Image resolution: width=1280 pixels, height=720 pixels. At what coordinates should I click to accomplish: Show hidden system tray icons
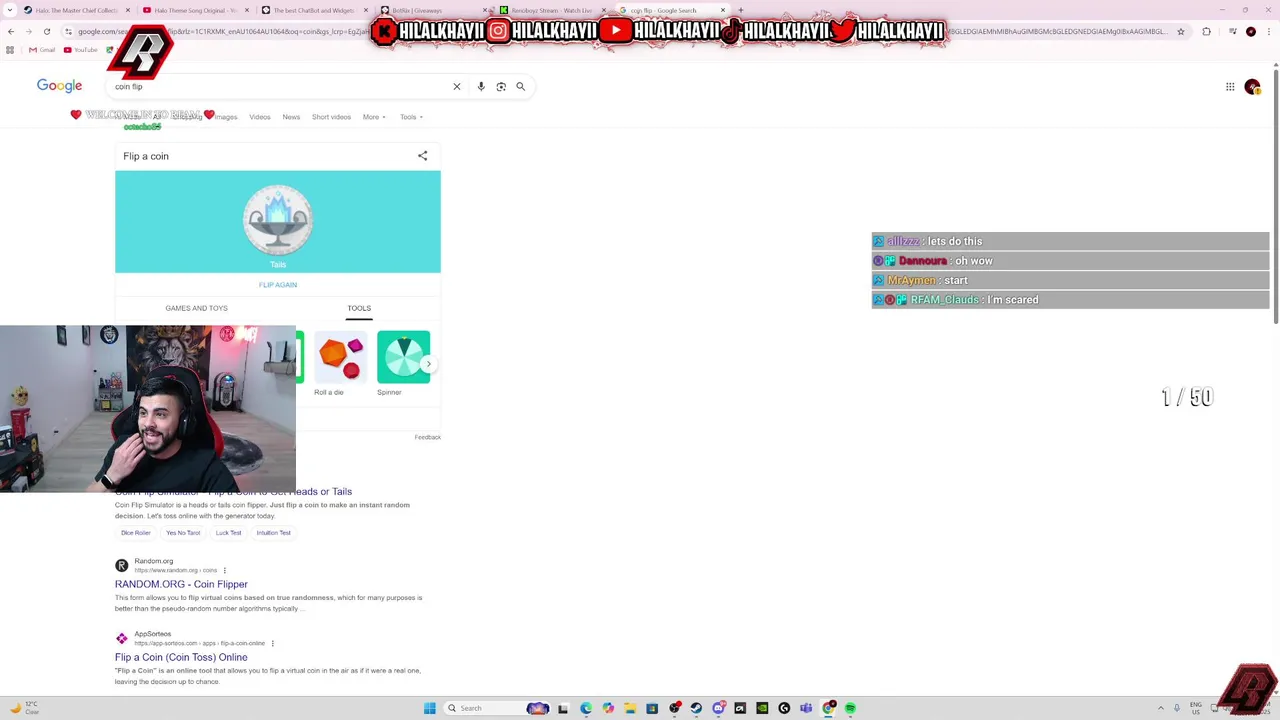click(1161, 708)
